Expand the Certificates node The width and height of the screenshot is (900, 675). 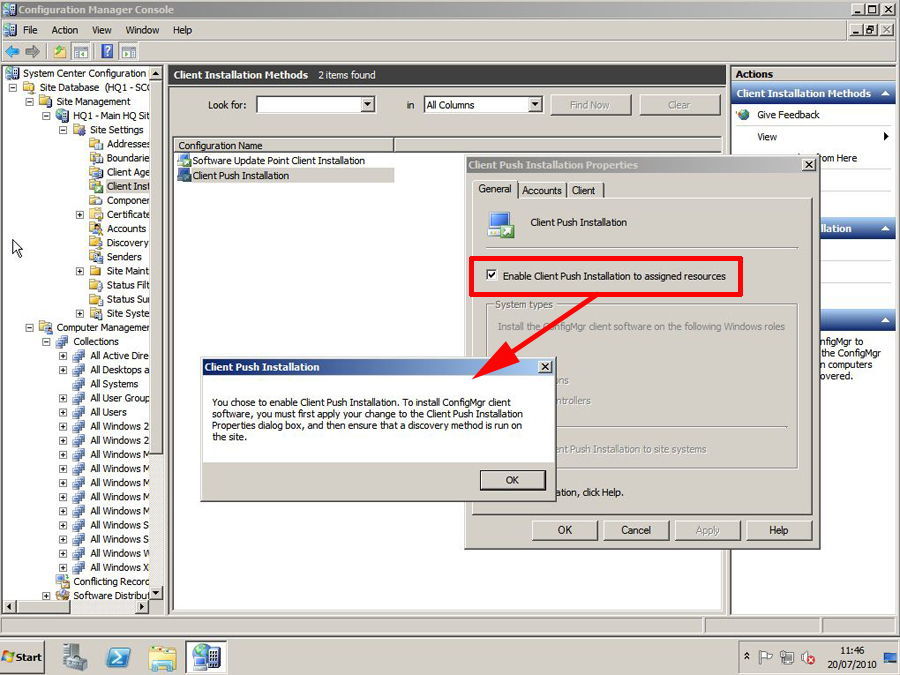pos(80,215)
